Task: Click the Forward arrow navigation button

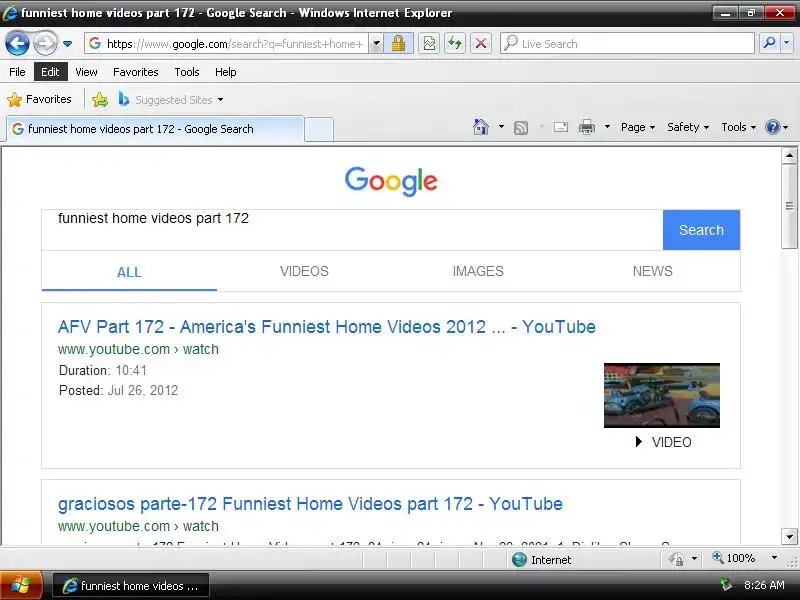Action: click(x=45, y=44)
